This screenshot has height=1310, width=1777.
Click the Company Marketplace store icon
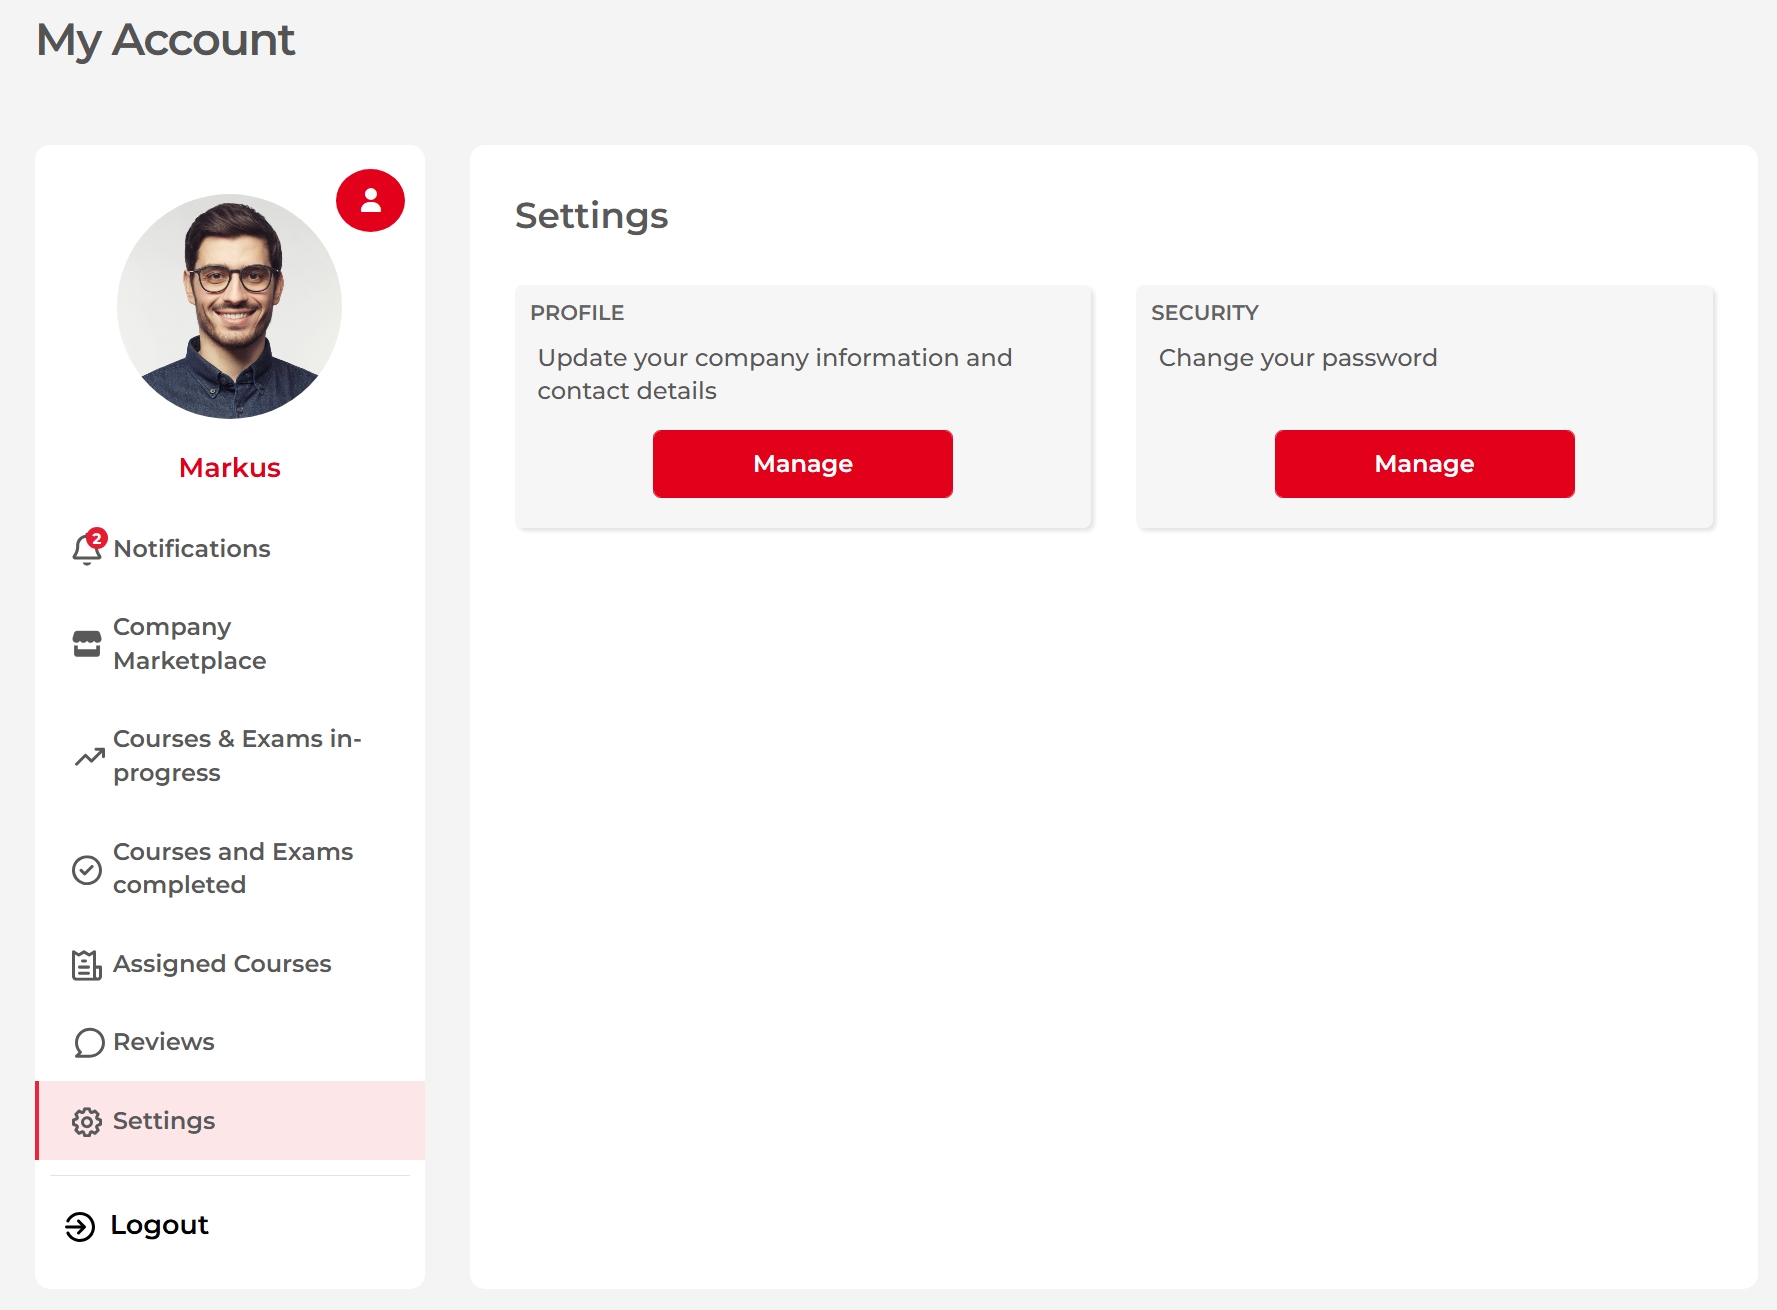coord(87,644)
